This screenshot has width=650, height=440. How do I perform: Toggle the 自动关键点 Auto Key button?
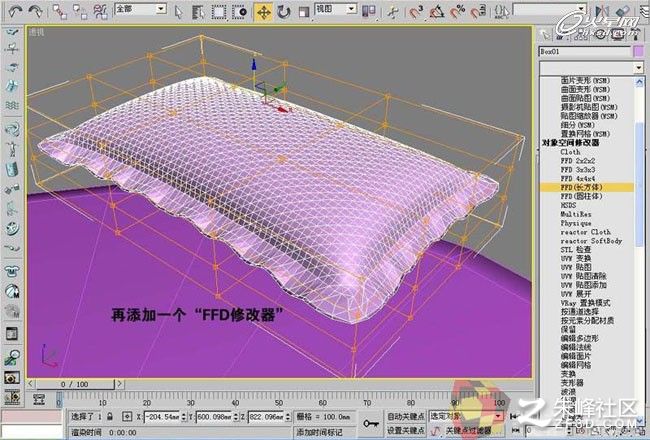(x=406, y=416)
